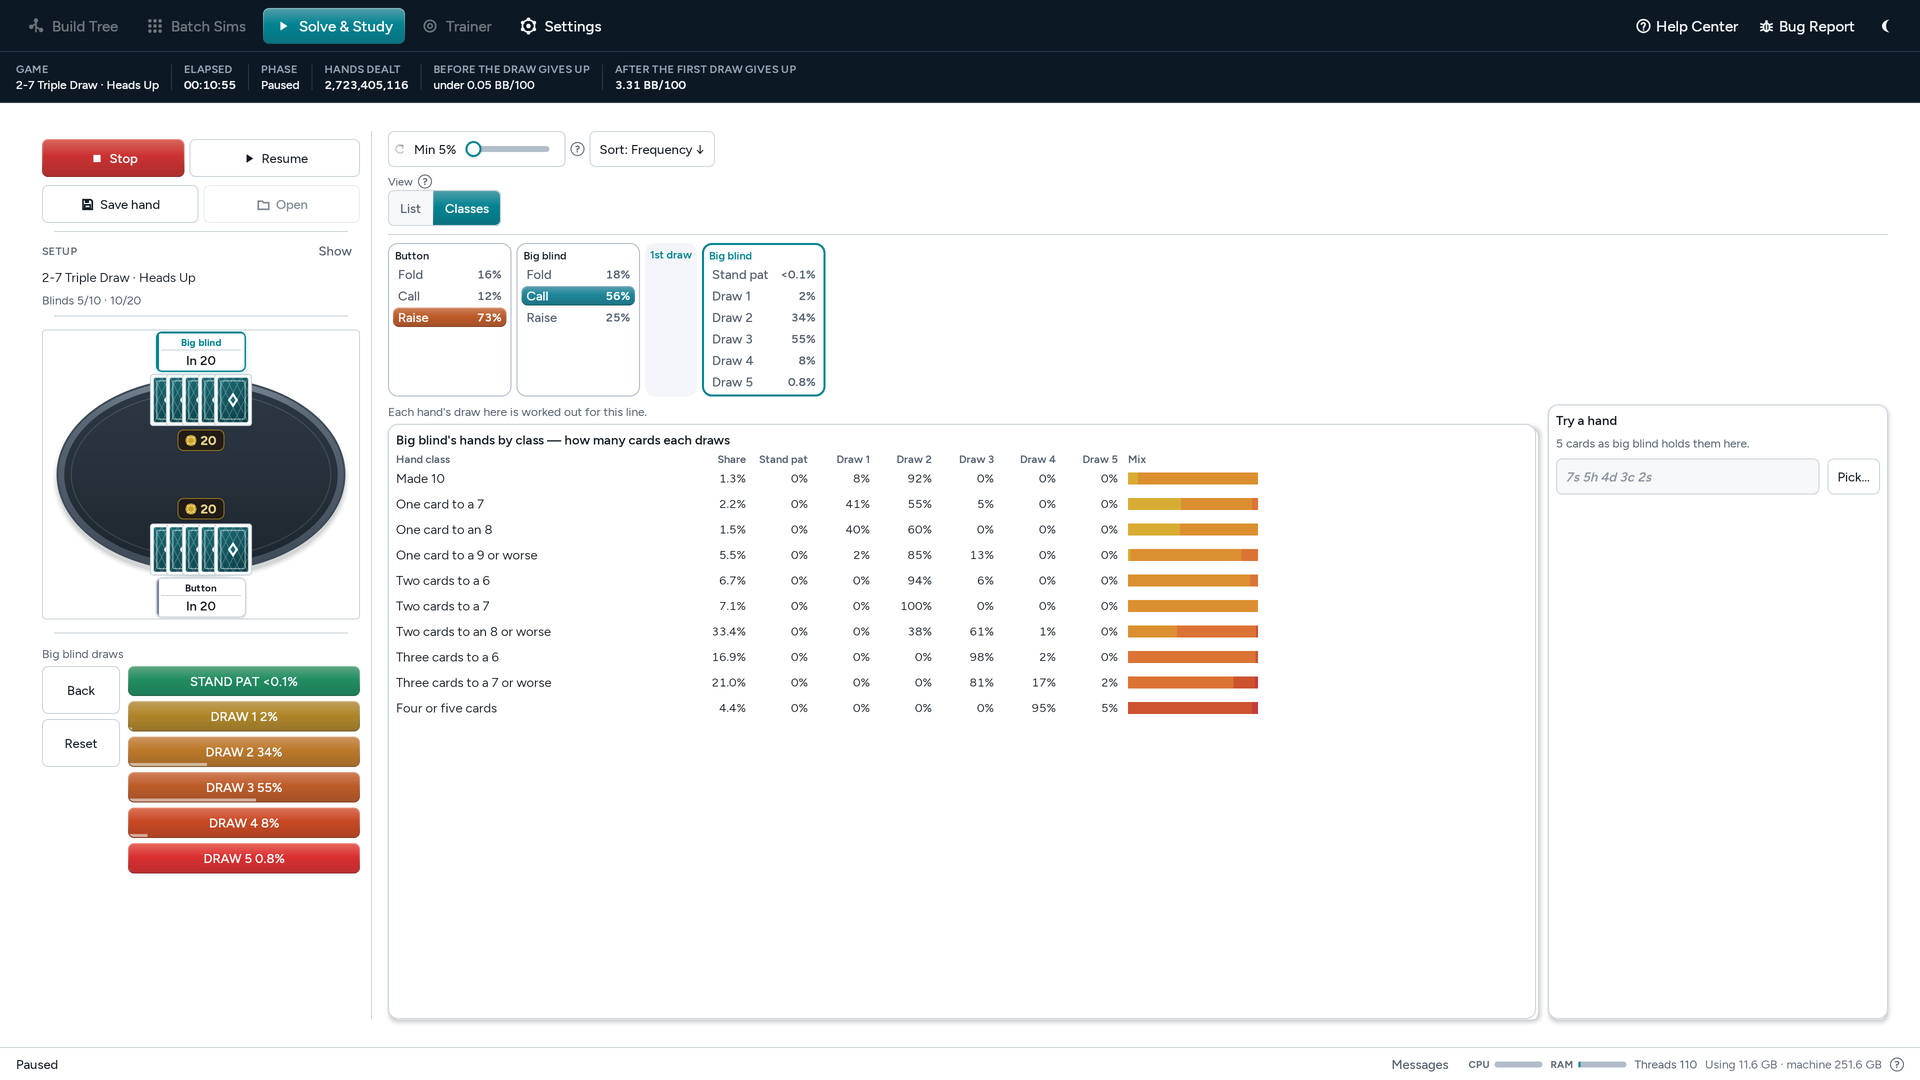Open the Sort: Frequency dropdown
1920x1080 pixels.
click(652, 149)
